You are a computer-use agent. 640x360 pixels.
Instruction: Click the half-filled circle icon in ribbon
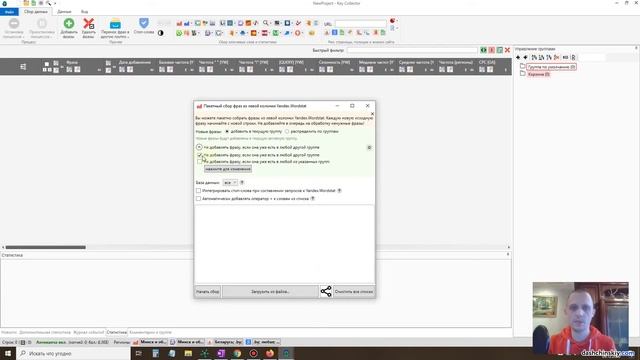coord(160,33)
